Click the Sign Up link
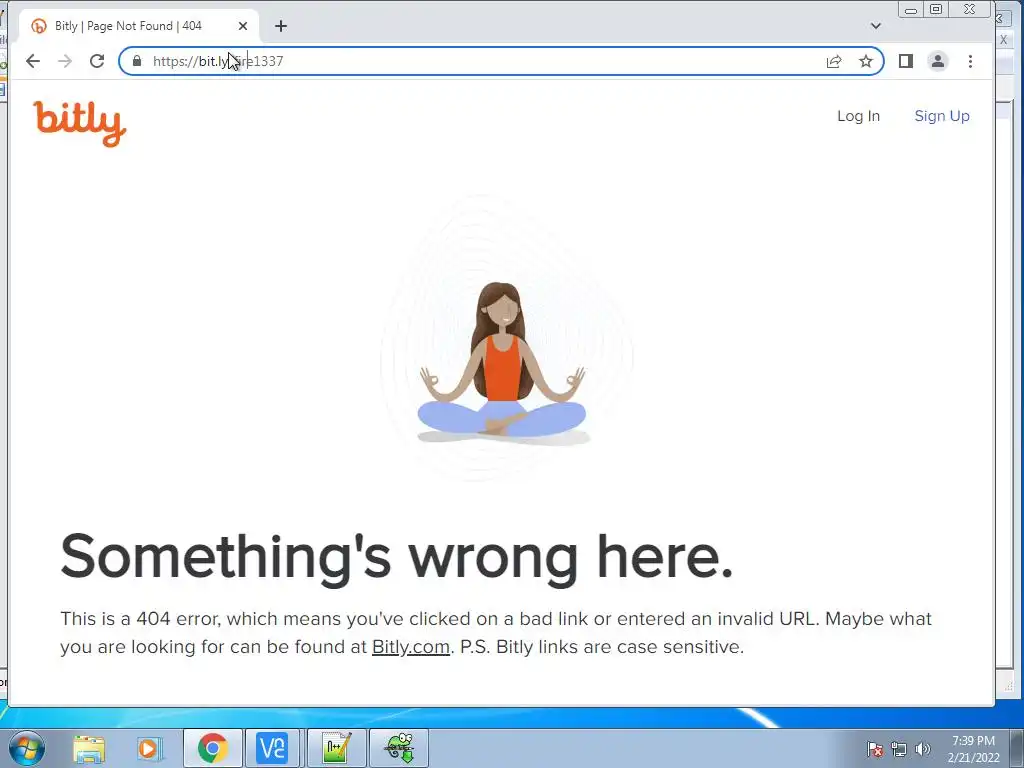 [x=942, y=116]
